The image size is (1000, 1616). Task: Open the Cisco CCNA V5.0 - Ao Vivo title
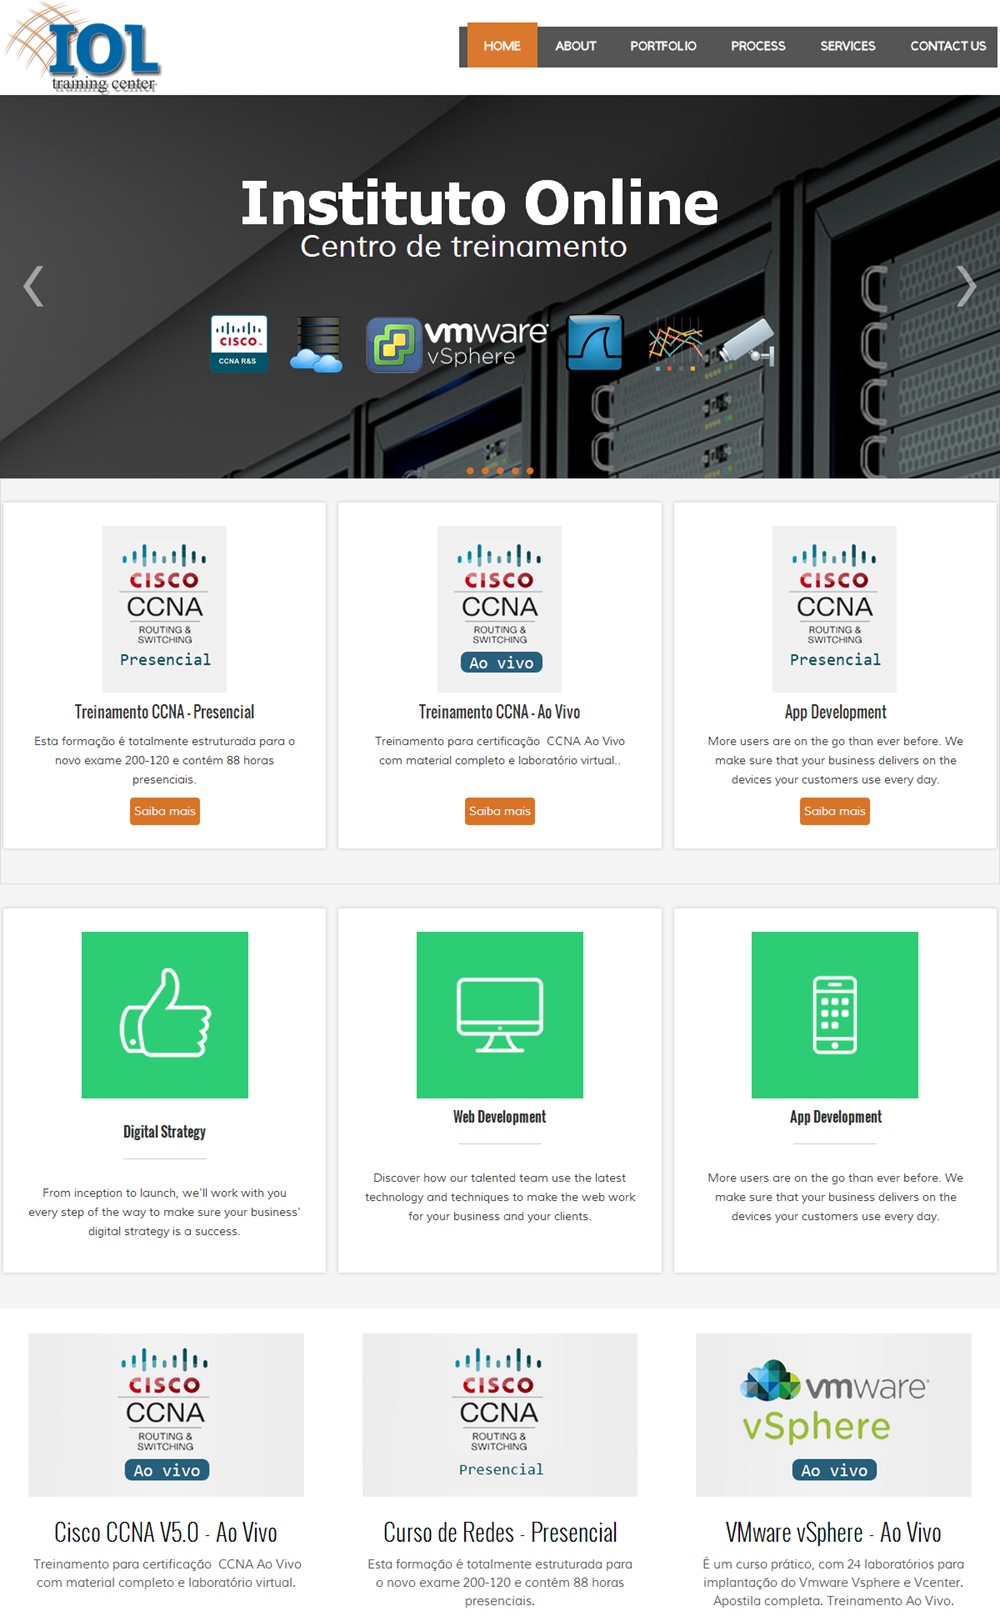166,1532
